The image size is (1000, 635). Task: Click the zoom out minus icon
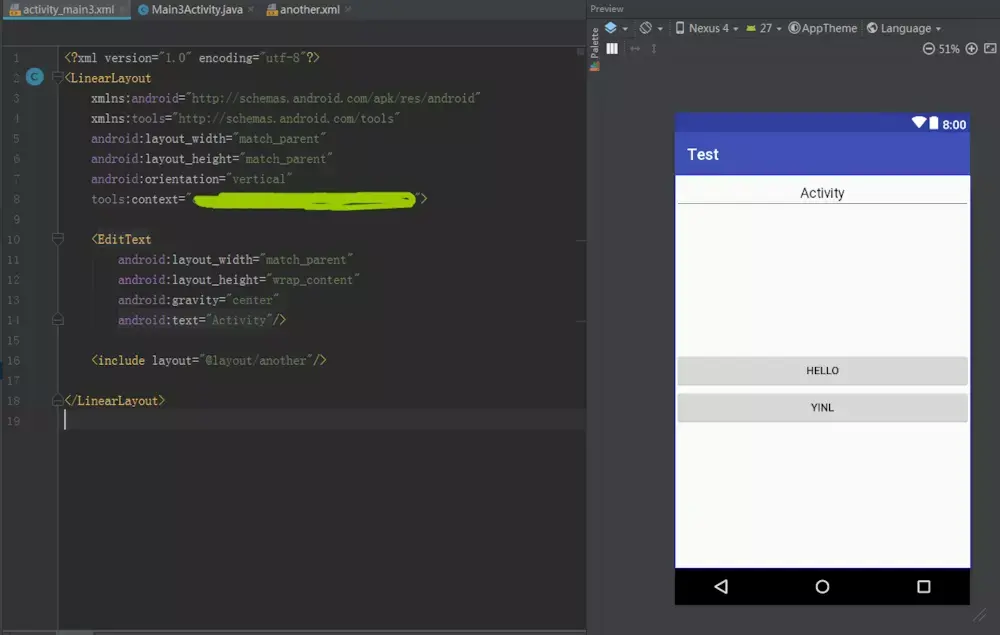coord(929,48)
